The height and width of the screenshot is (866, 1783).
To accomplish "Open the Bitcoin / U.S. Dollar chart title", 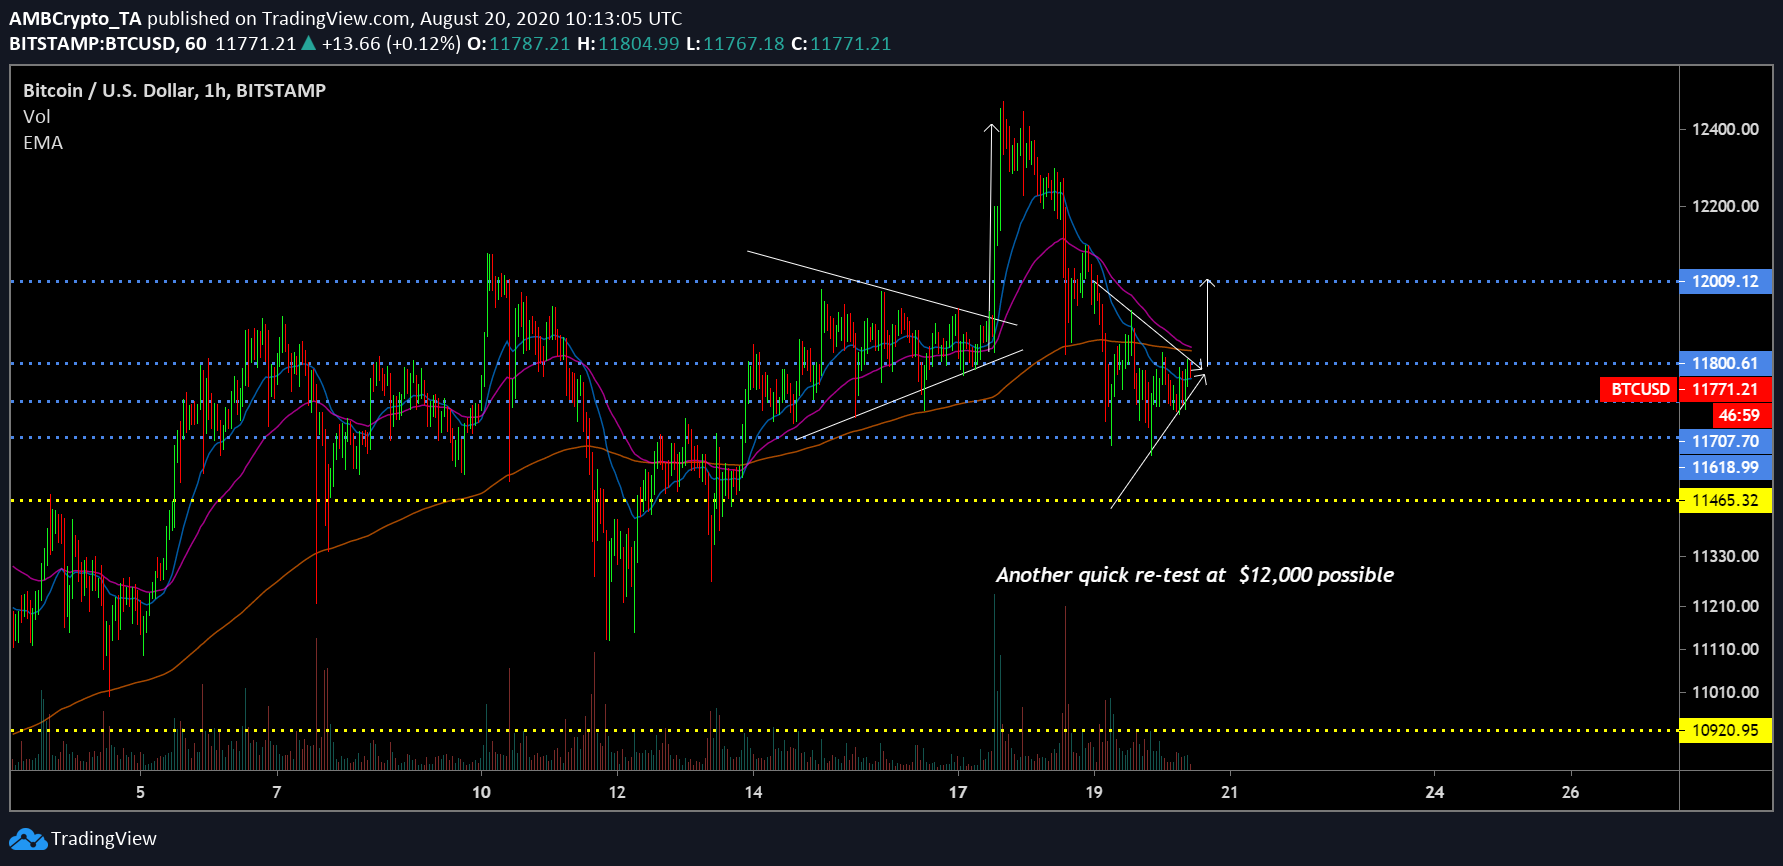I will click(x=174, y=91).
